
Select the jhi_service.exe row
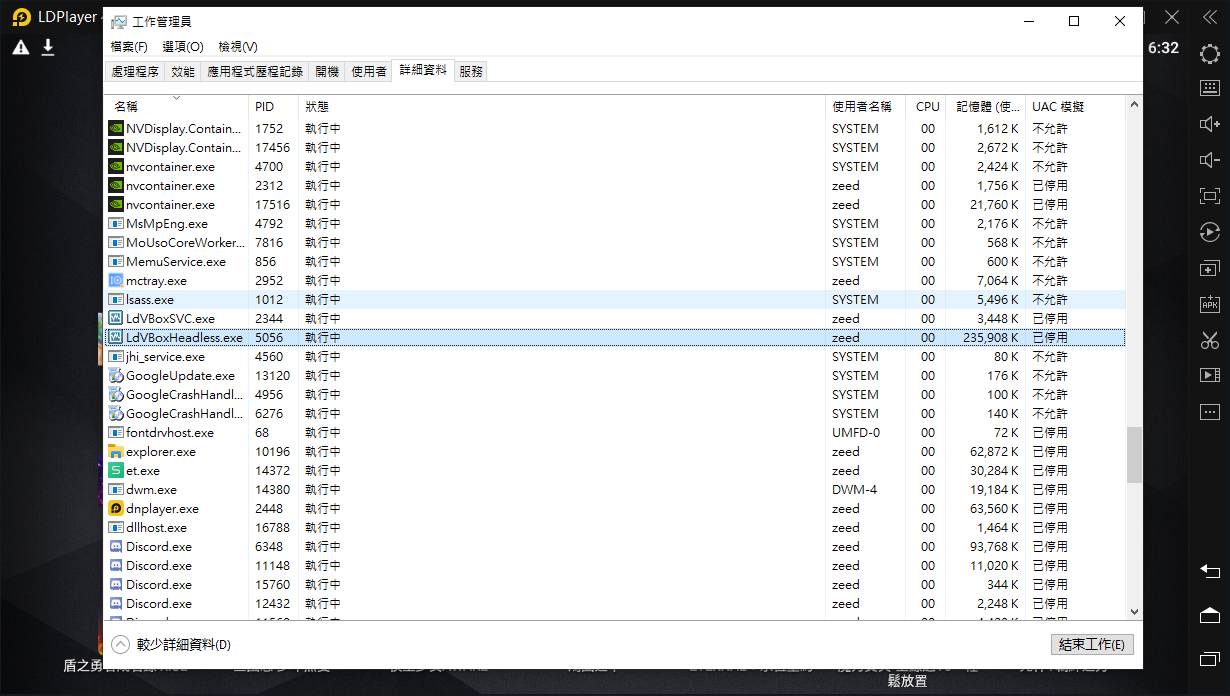click(615, 357)
